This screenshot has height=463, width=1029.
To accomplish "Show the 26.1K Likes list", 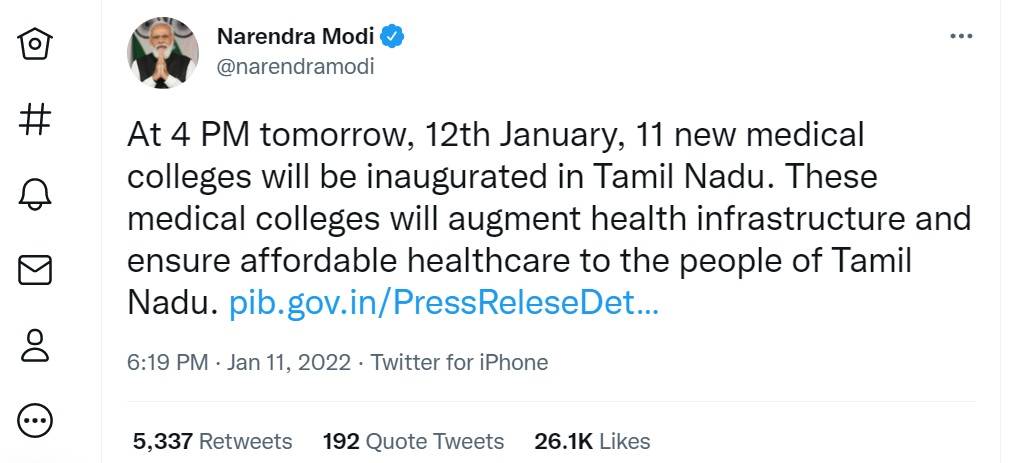I will click(592, 441).
